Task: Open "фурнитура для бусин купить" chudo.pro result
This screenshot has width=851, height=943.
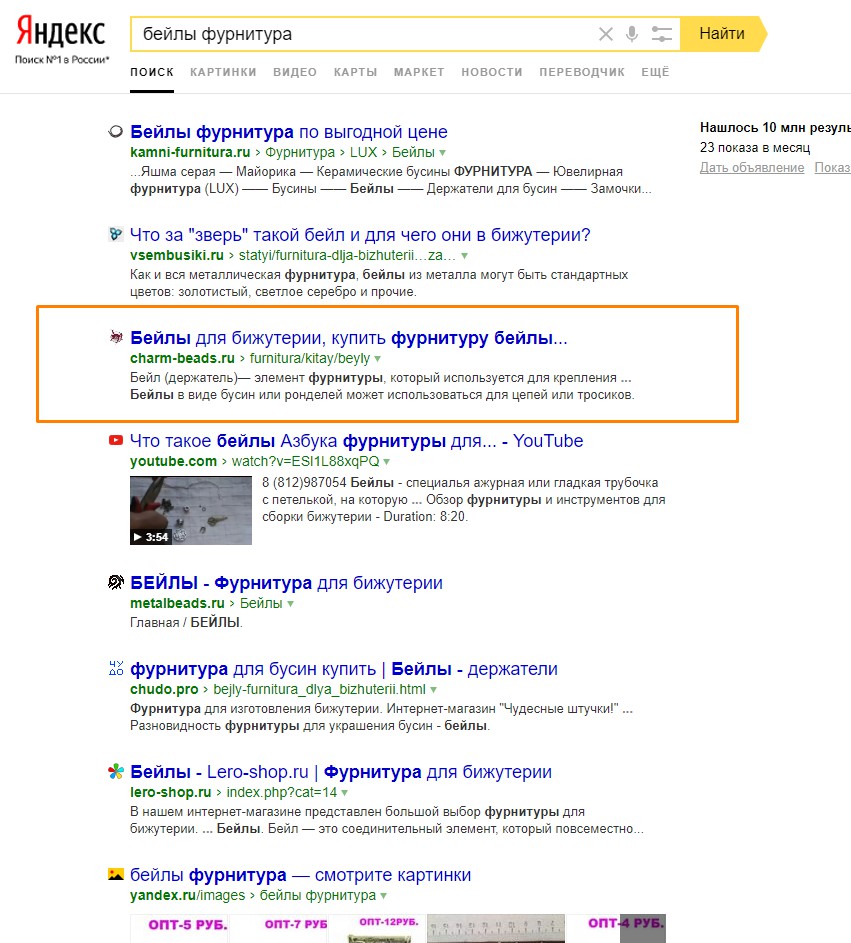Action: (344, 669)
